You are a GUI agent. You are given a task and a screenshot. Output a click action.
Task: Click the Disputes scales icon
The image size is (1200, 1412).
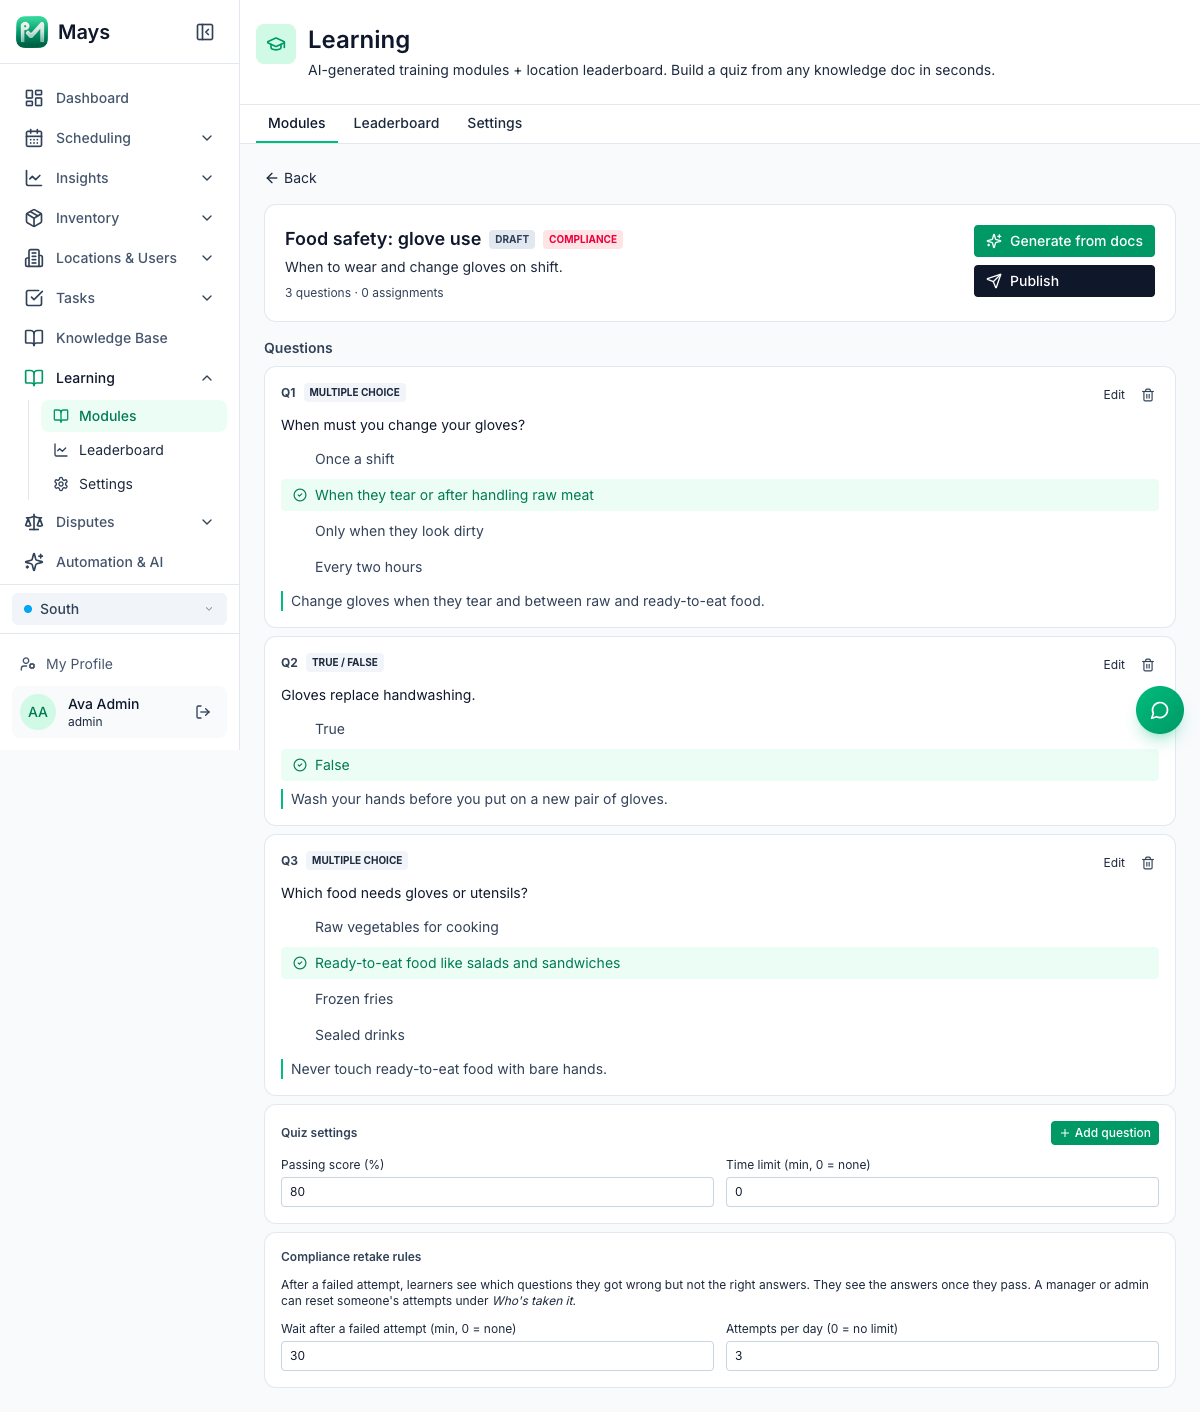coord(34,522)
